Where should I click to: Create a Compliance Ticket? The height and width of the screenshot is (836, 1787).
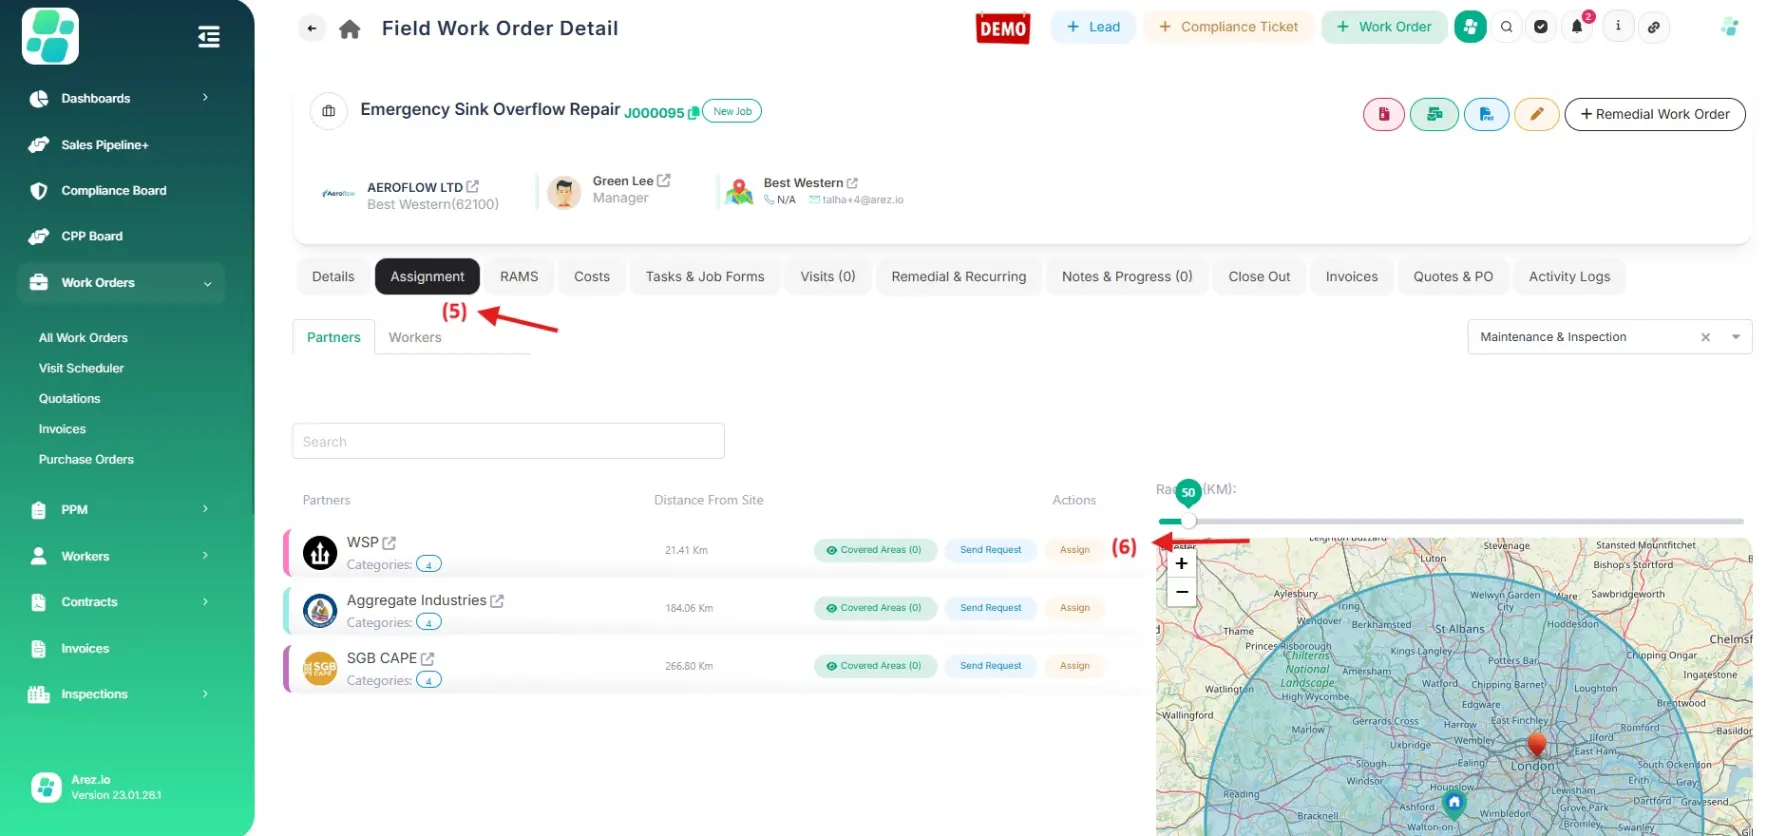(x=1229, y=27)
